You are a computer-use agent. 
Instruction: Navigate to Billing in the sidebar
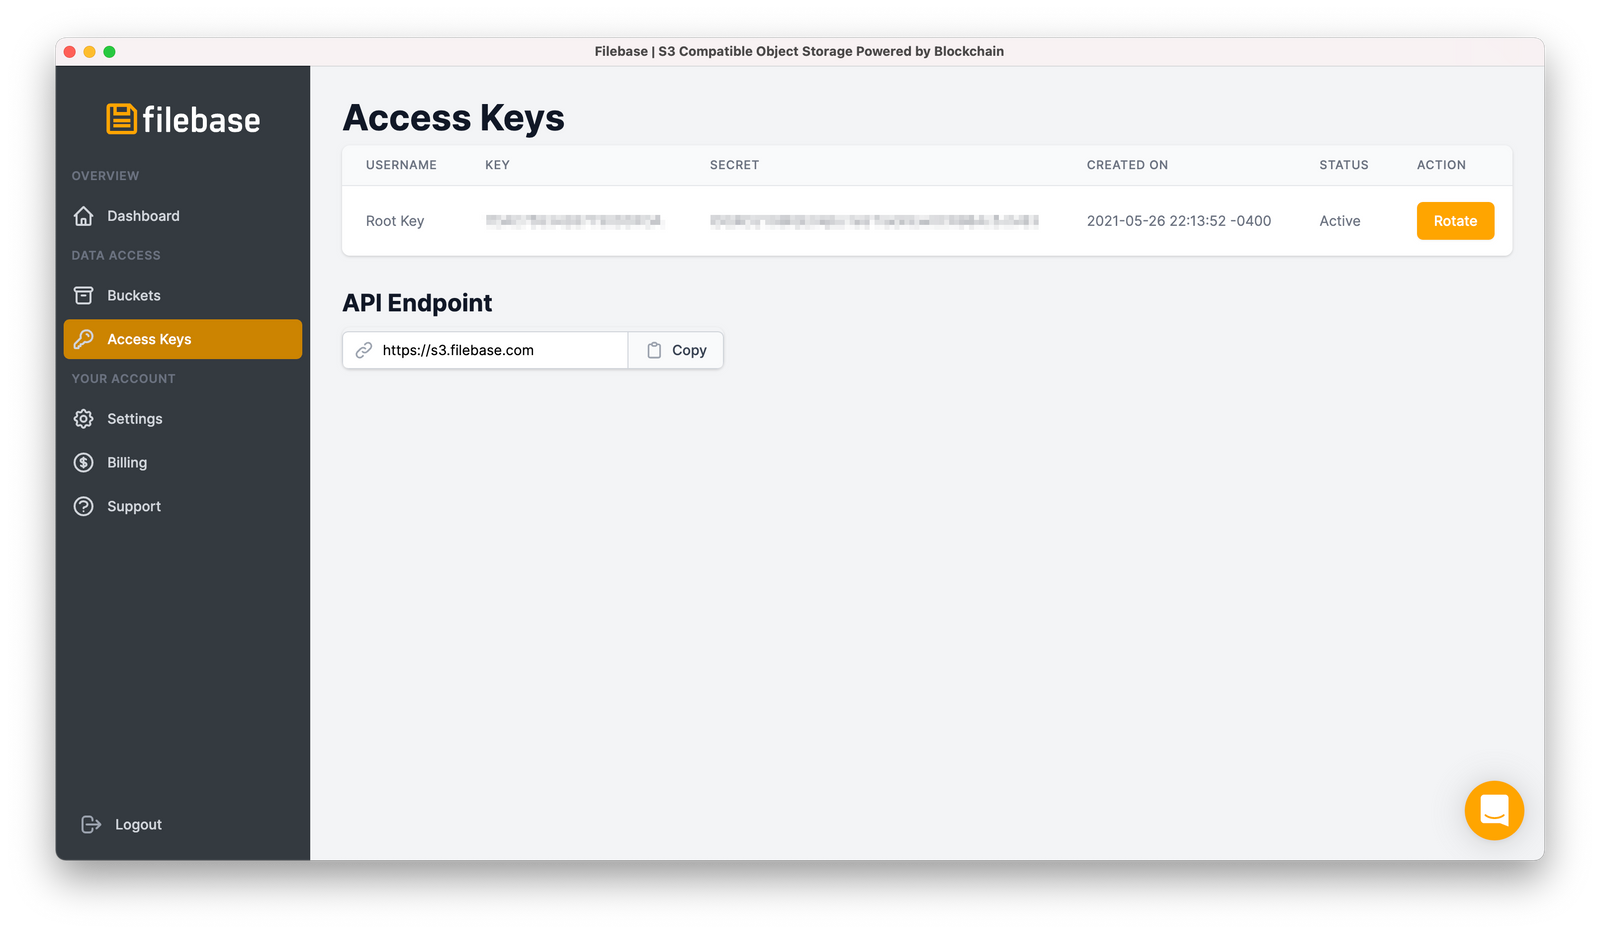126,462
